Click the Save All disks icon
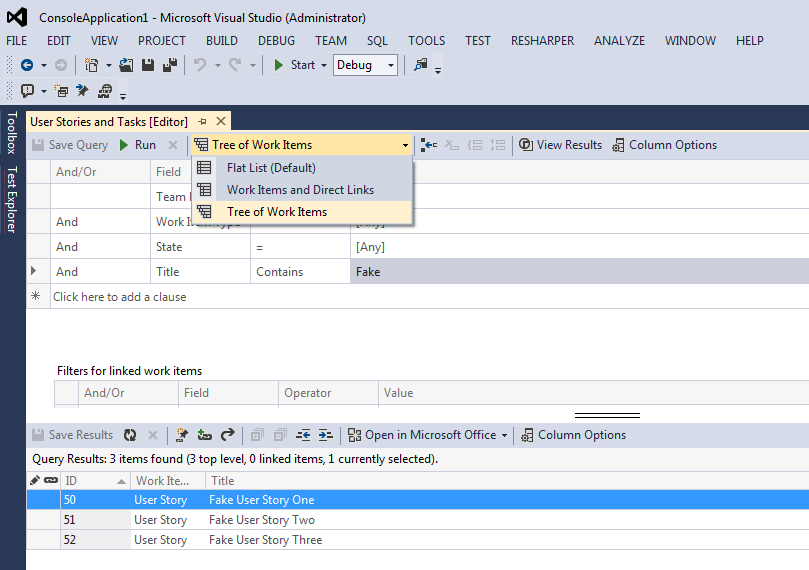 click(170, 65)
